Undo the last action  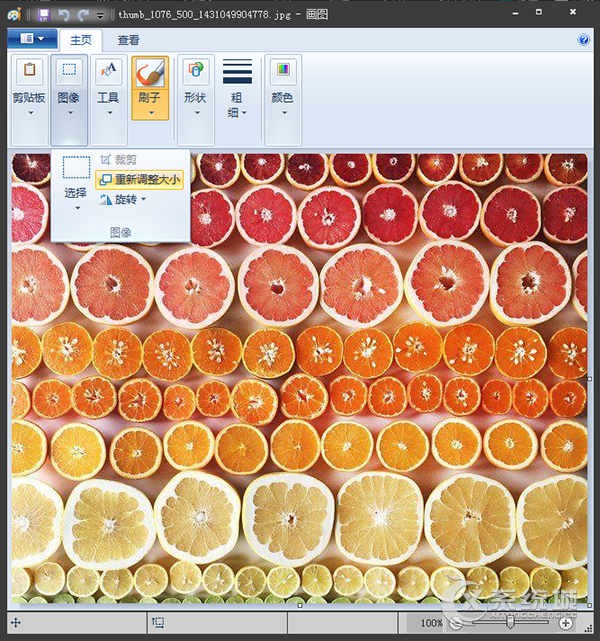coord(64,15)
